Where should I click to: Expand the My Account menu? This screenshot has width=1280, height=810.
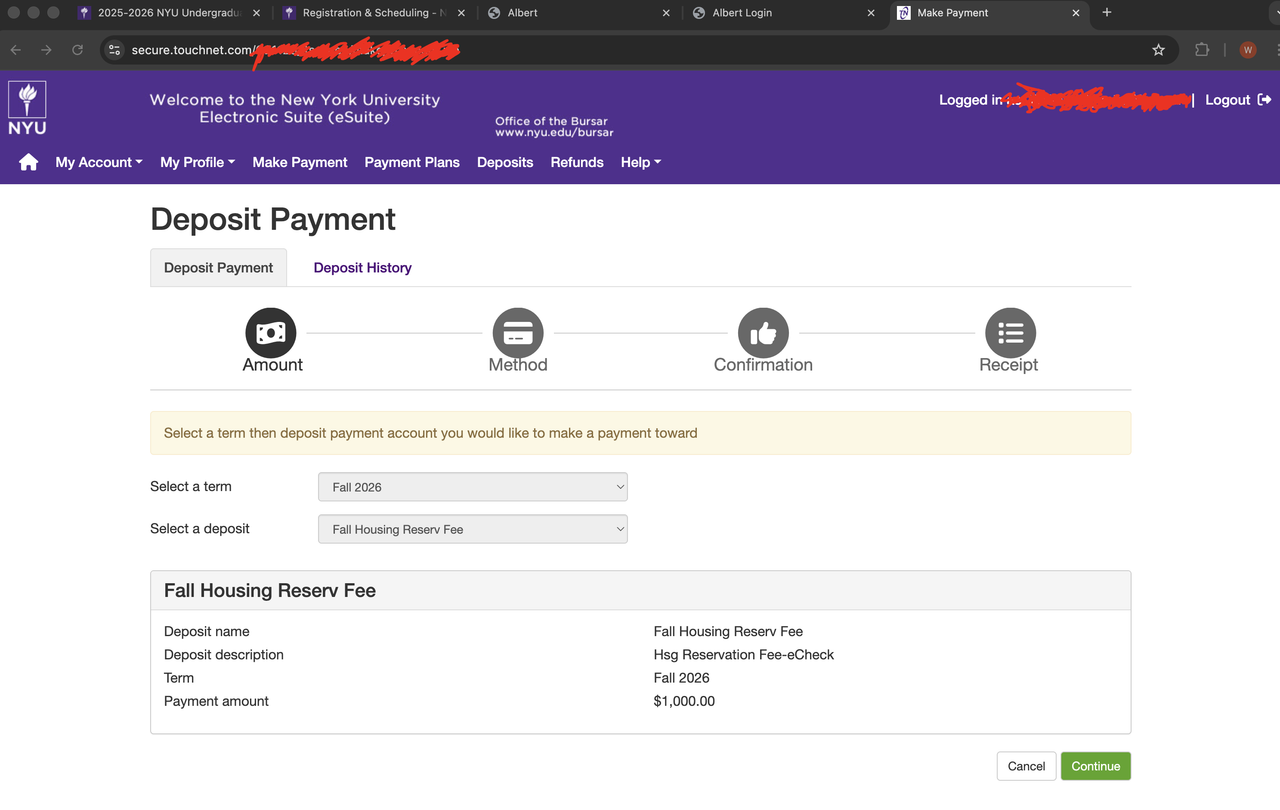(x=99, y=162)
